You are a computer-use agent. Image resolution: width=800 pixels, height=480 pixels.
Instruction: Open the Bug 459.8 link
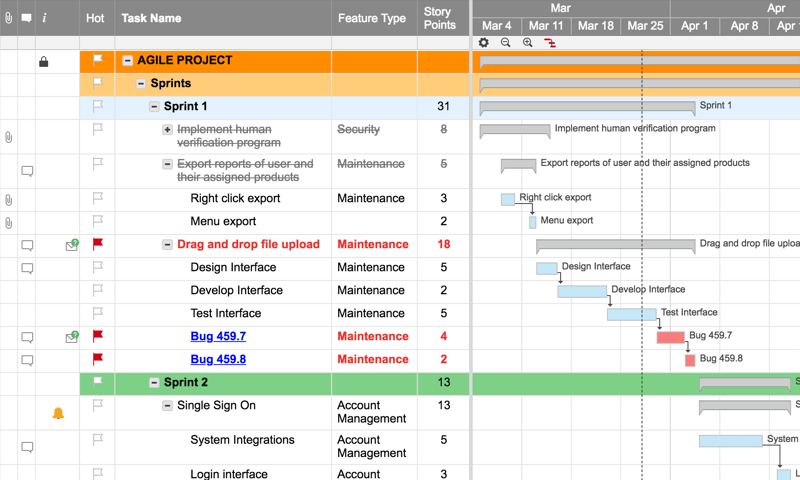tap(218, 360)
